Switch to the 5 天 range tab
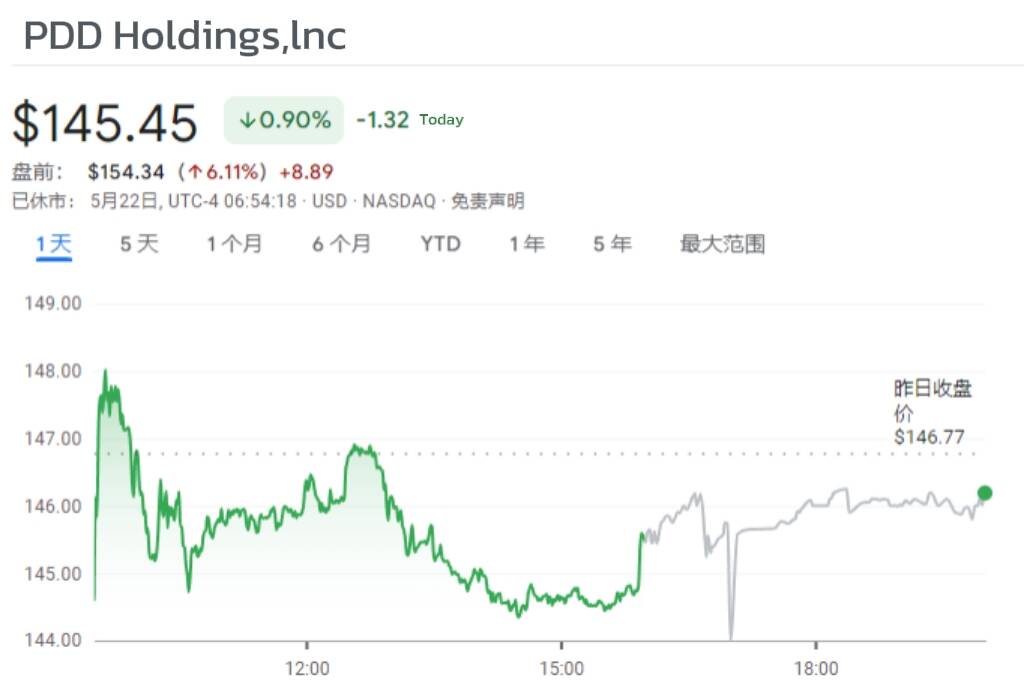This screenshot has width=1024, height=690. point(139,244)
